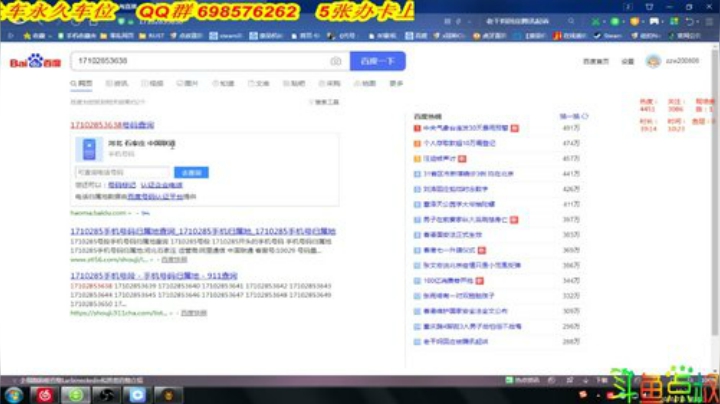Switch to the 地图 maps tab
Screen dimensions: 720x404
coord(365,84)
